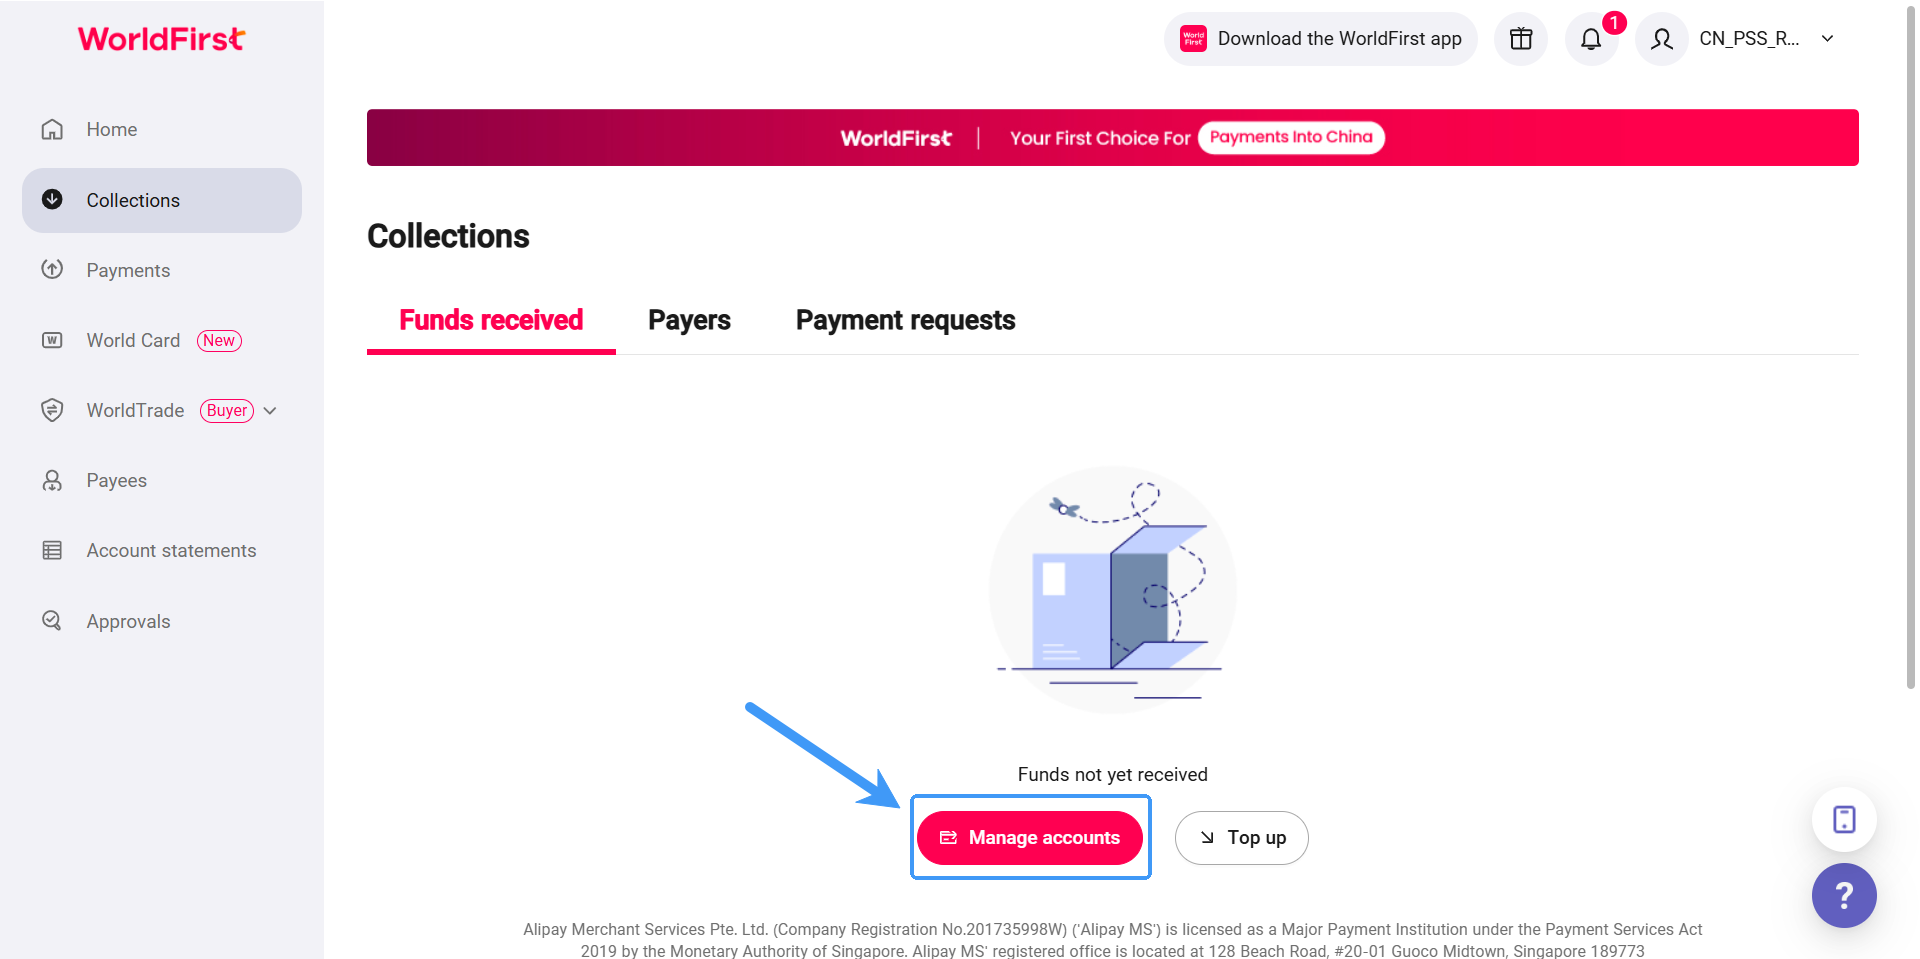The image size is (1920, 959).
Task: Open Payments in the sidebar
Action: click(x=128, y=270)
